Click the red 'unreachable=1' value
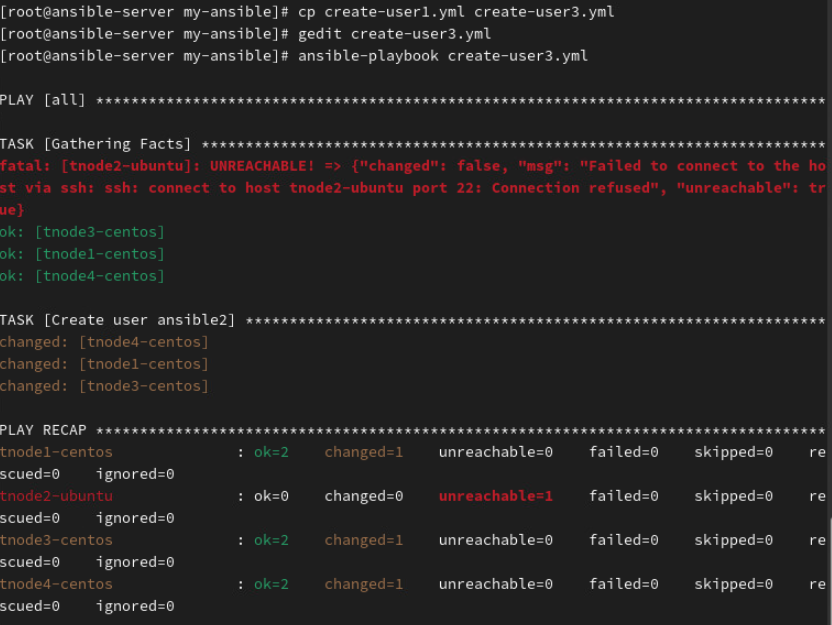Image resolution: width=832 pixels, height=625 pixels. (496, 496)
